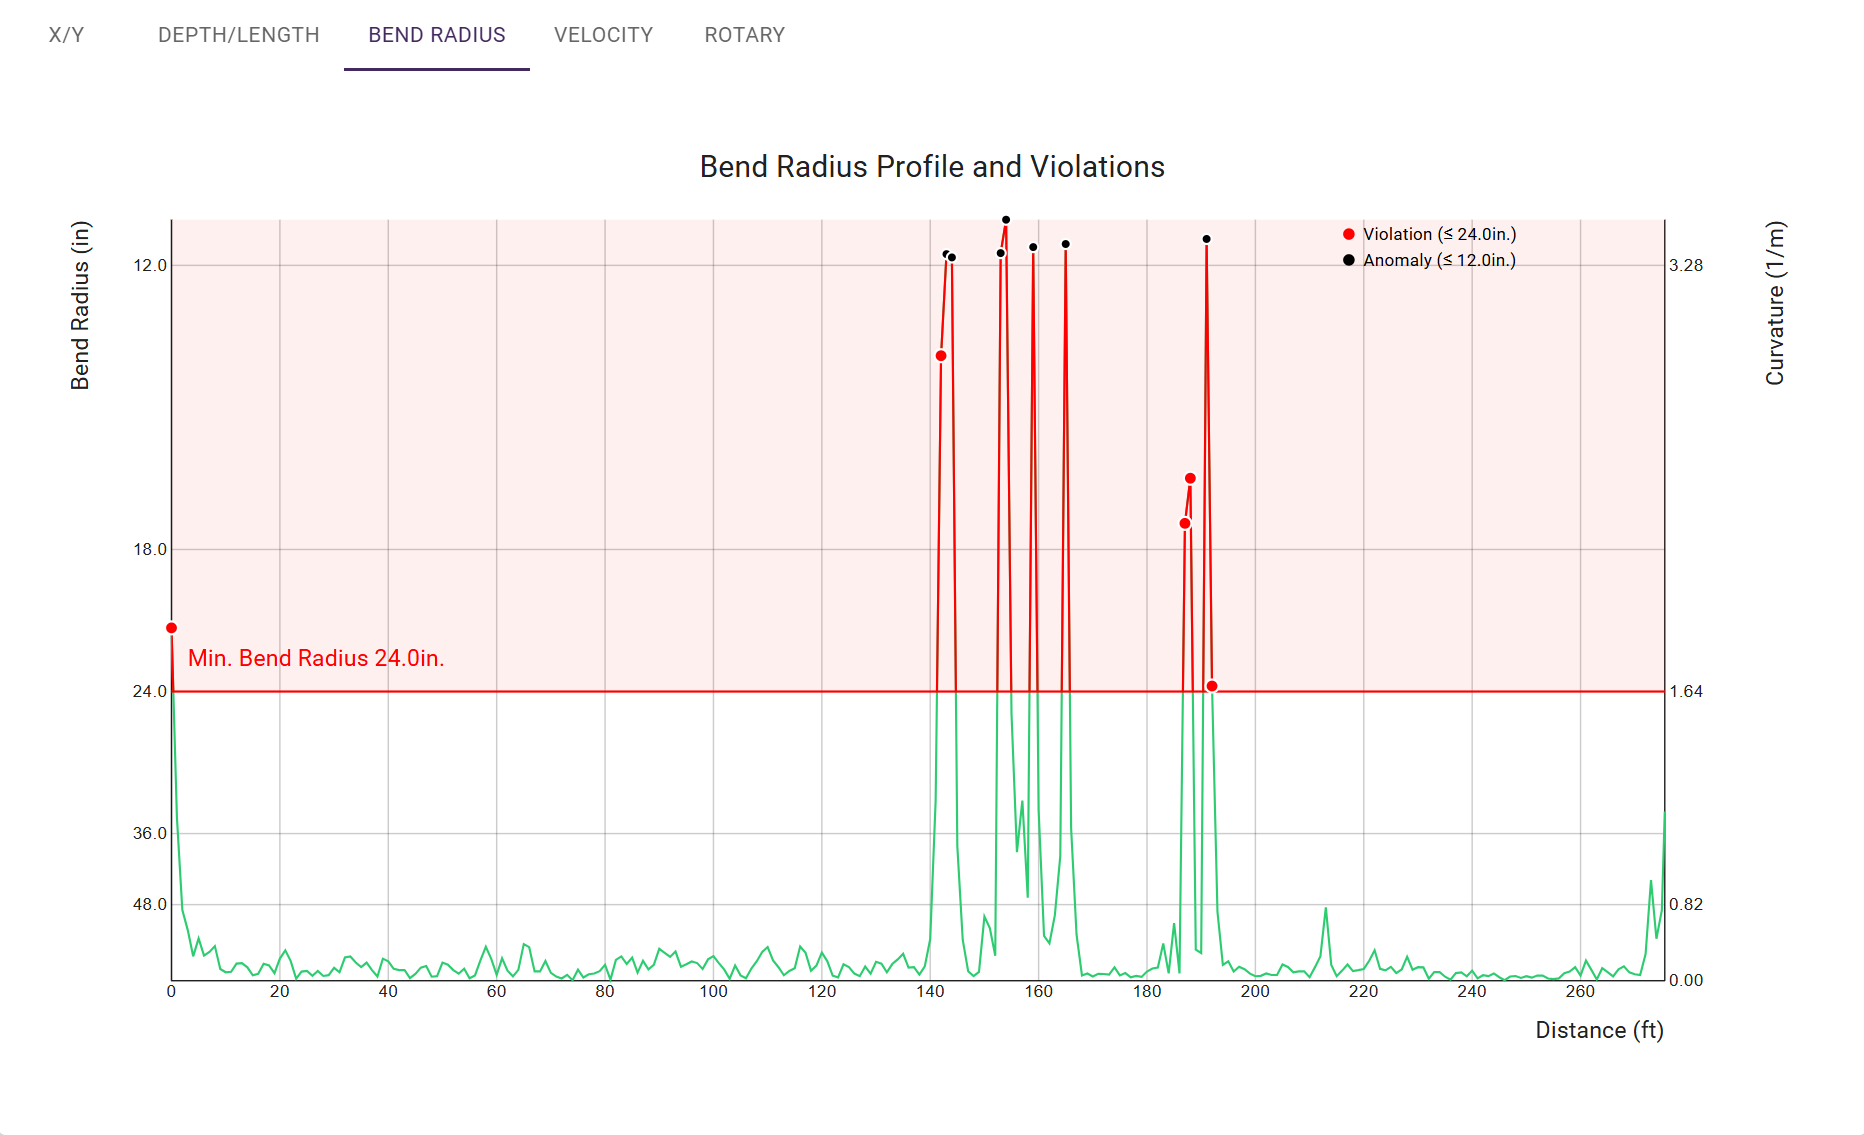Click the black Anomaly legend marker dot
Viewport: 1864px width, 1135px height.
[x=1348, y=260]
